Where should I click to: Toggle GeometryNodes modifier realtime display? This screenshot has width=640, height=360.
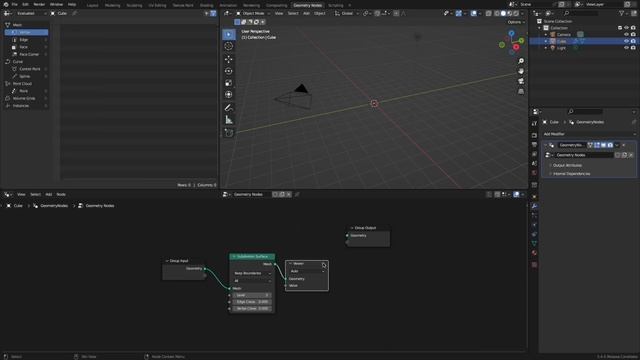[x=603, y=145]
